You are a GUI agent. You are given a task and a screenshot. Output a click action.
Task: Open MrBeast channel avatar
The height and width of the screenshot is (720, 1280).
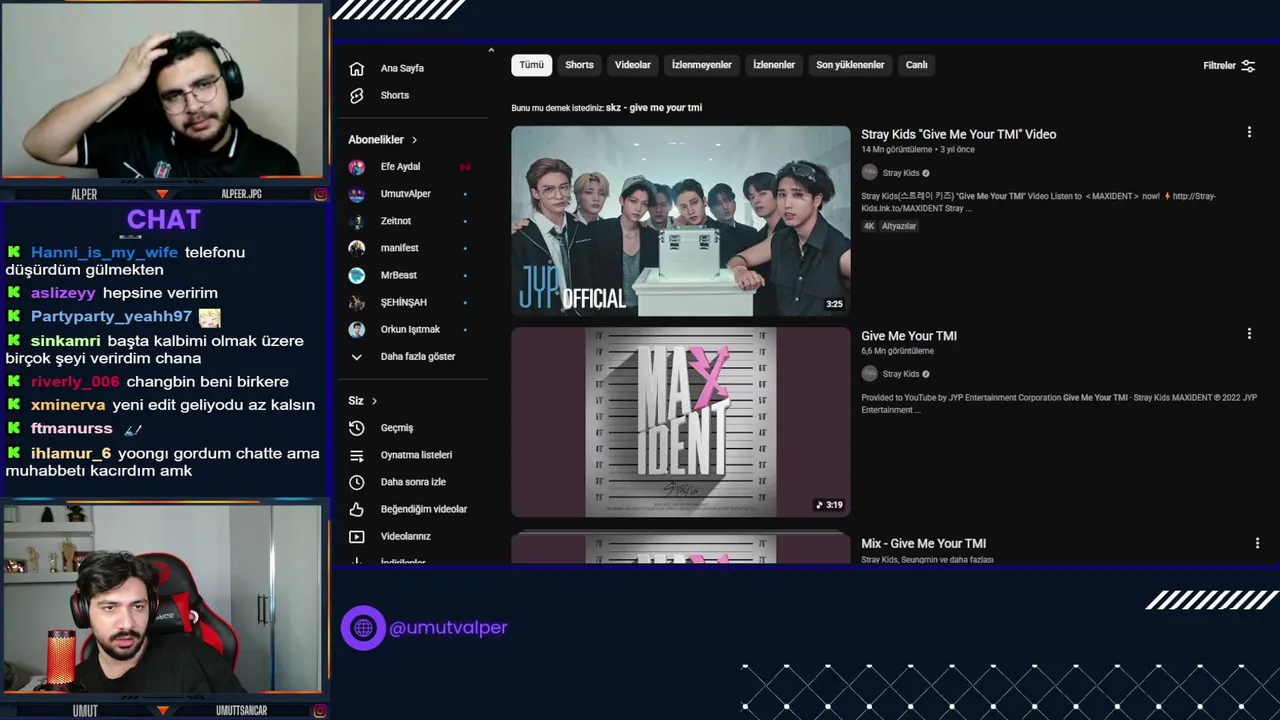point(357,275)
